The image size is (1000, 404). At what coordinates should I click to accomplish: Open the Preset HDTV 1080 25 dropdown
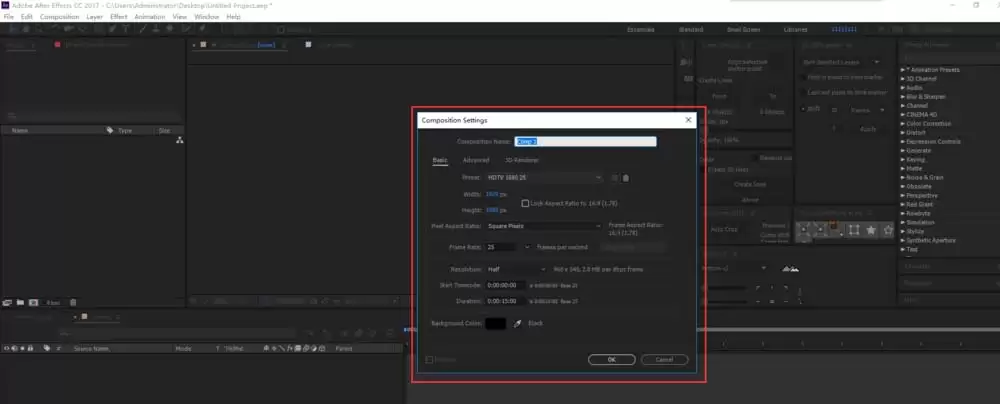point(544,177)
